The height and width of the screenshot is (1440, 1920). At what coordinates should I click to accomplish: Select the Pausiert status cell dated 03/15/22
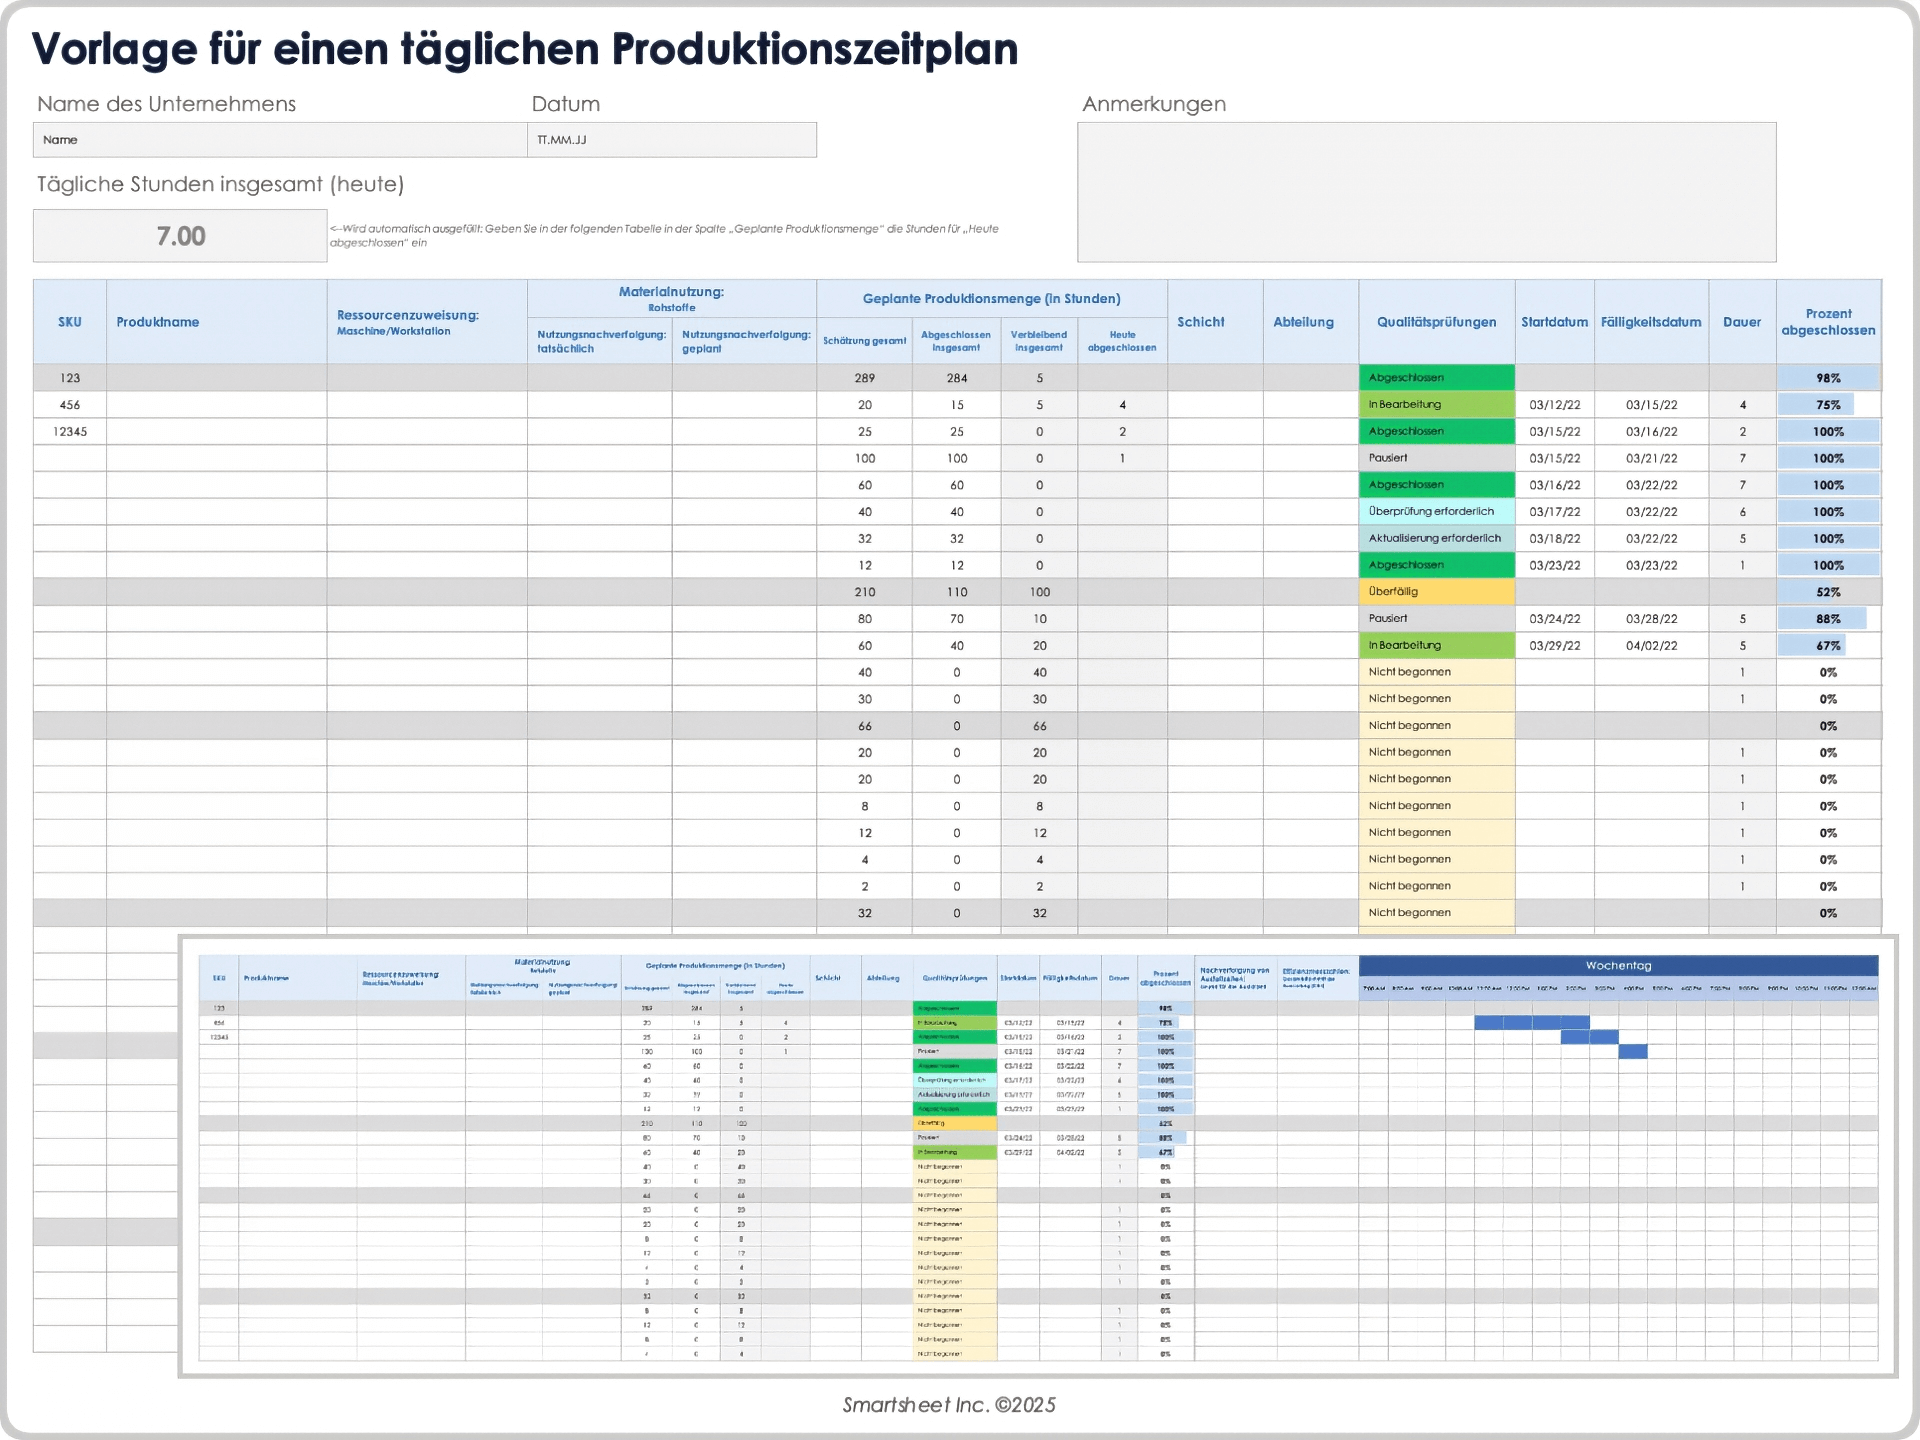pos(1436,458)
